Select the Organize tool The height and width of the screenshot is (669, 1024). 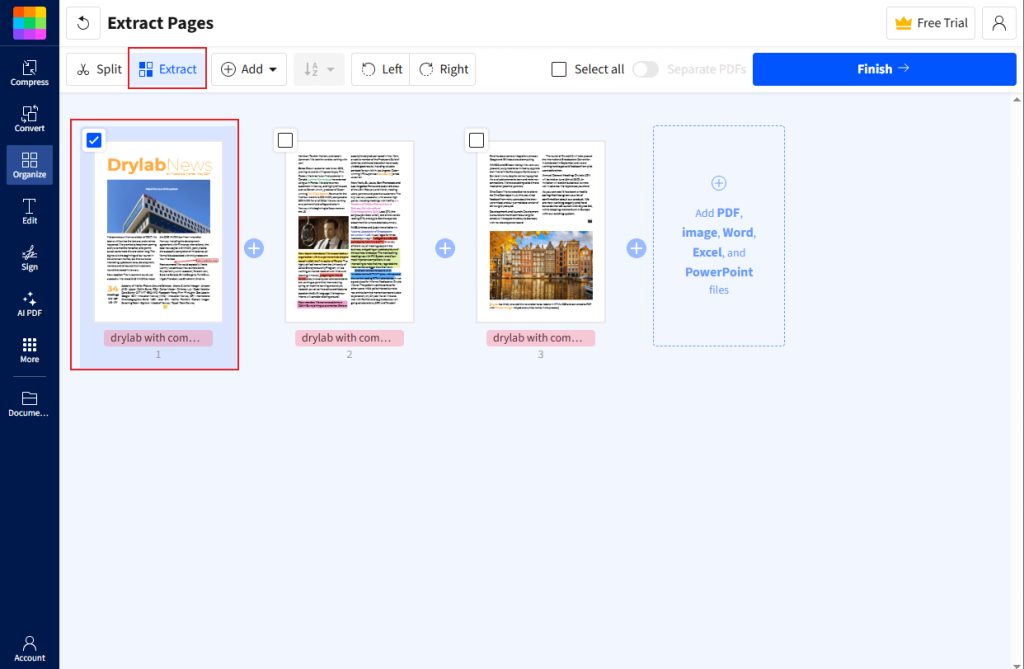point(29,166)
